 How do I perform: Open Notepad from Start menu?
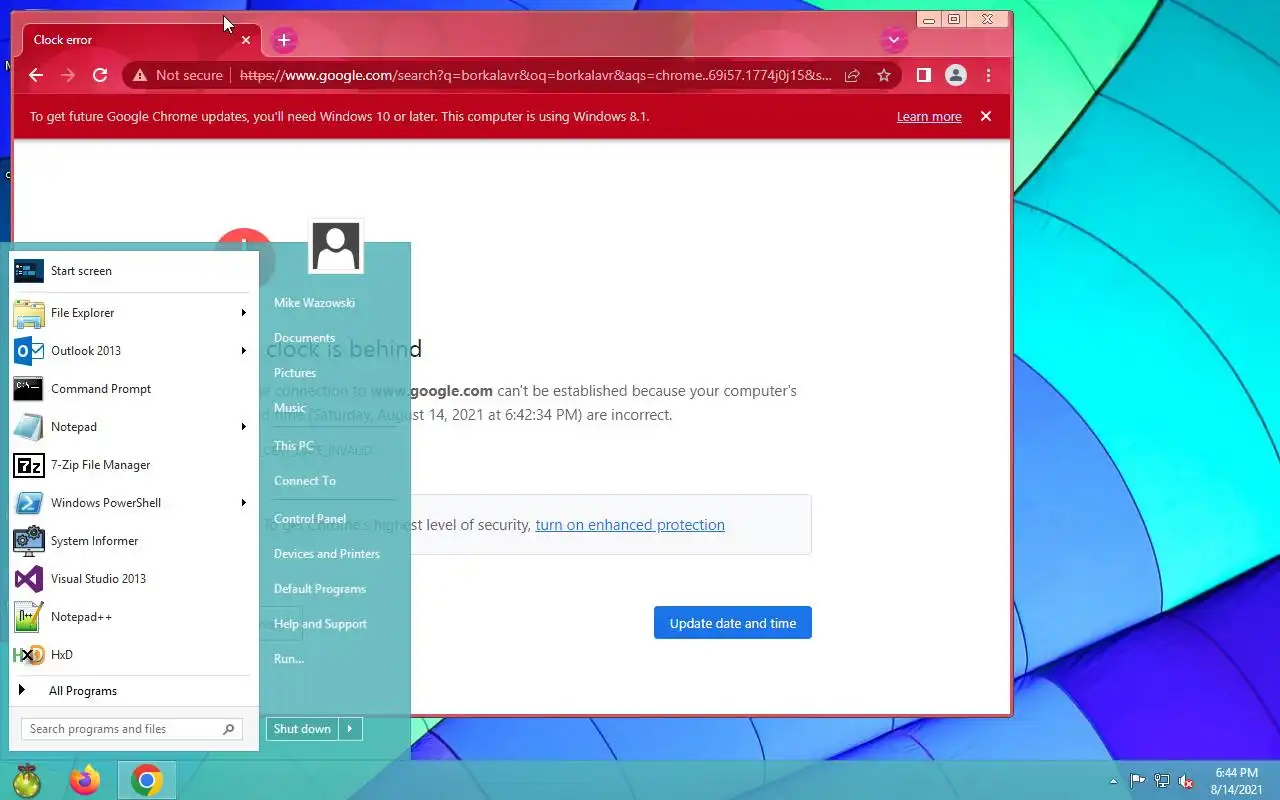coord(132,427)
